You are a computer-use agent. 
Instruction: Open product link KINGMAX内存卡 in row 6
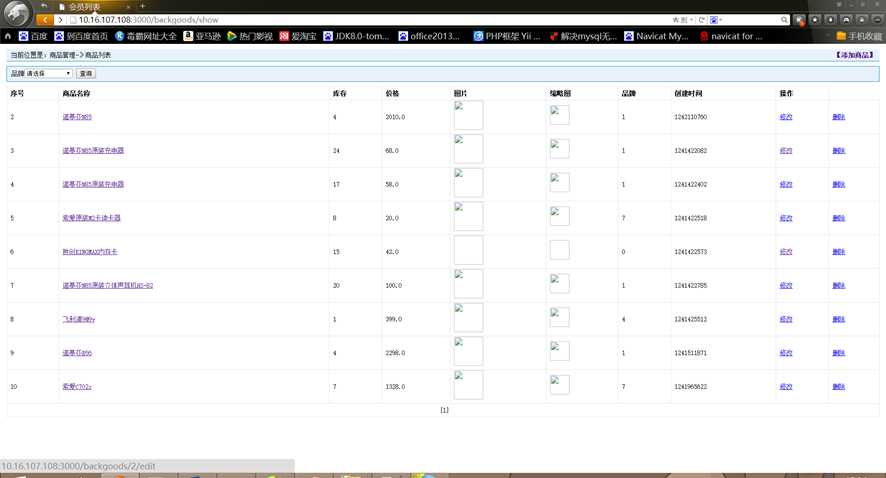point(90,252)
